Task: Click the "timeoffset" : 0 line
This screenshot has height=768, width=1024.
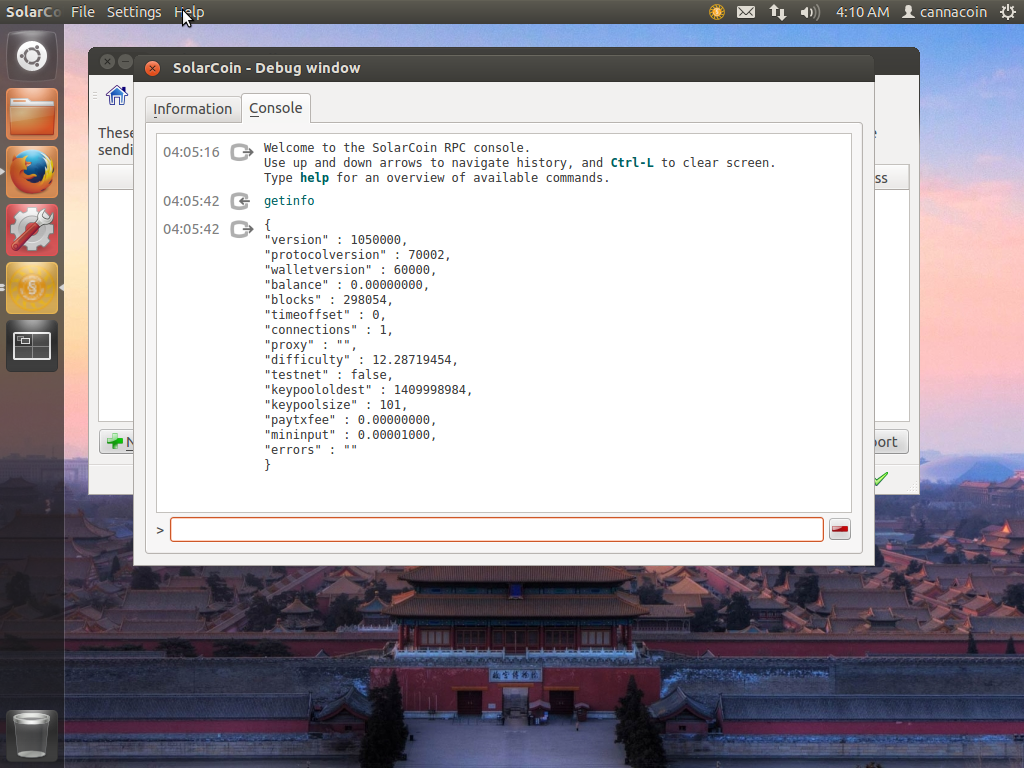Action: 325,315
